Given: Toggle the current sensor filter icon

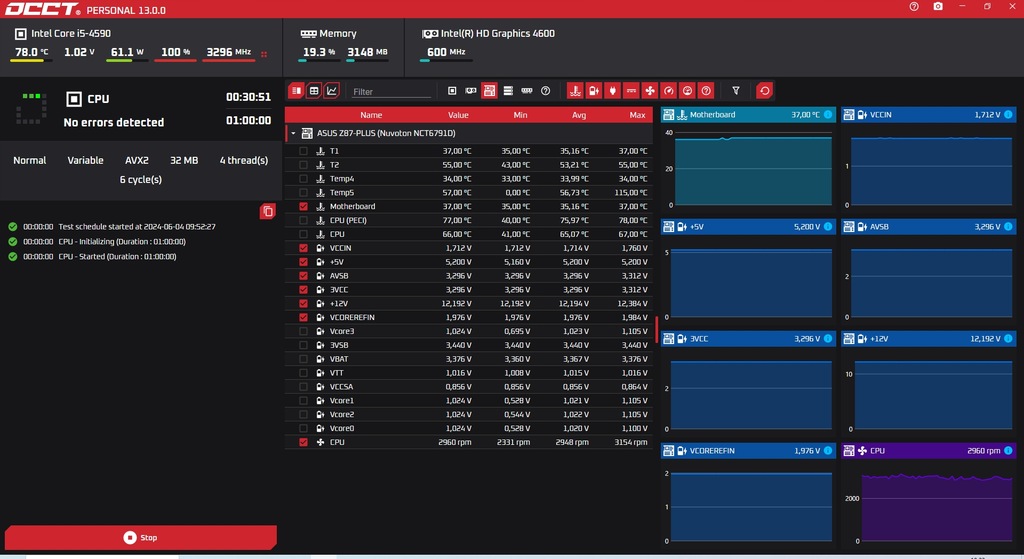Looking at the screenshot, I should [631, 91].
